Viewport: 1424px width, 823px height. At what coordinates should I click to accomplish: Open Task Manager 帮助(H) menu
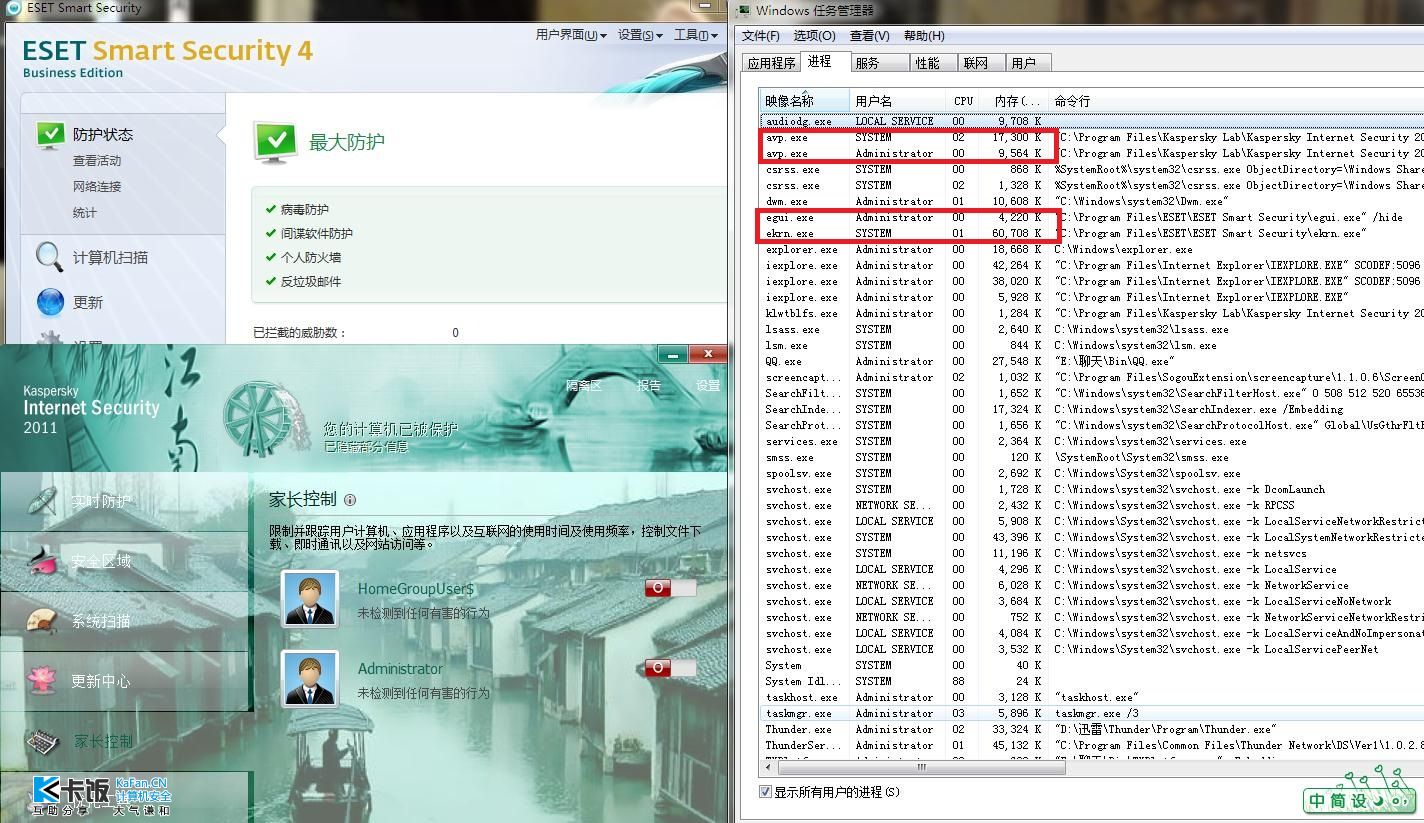coord(924,36)
